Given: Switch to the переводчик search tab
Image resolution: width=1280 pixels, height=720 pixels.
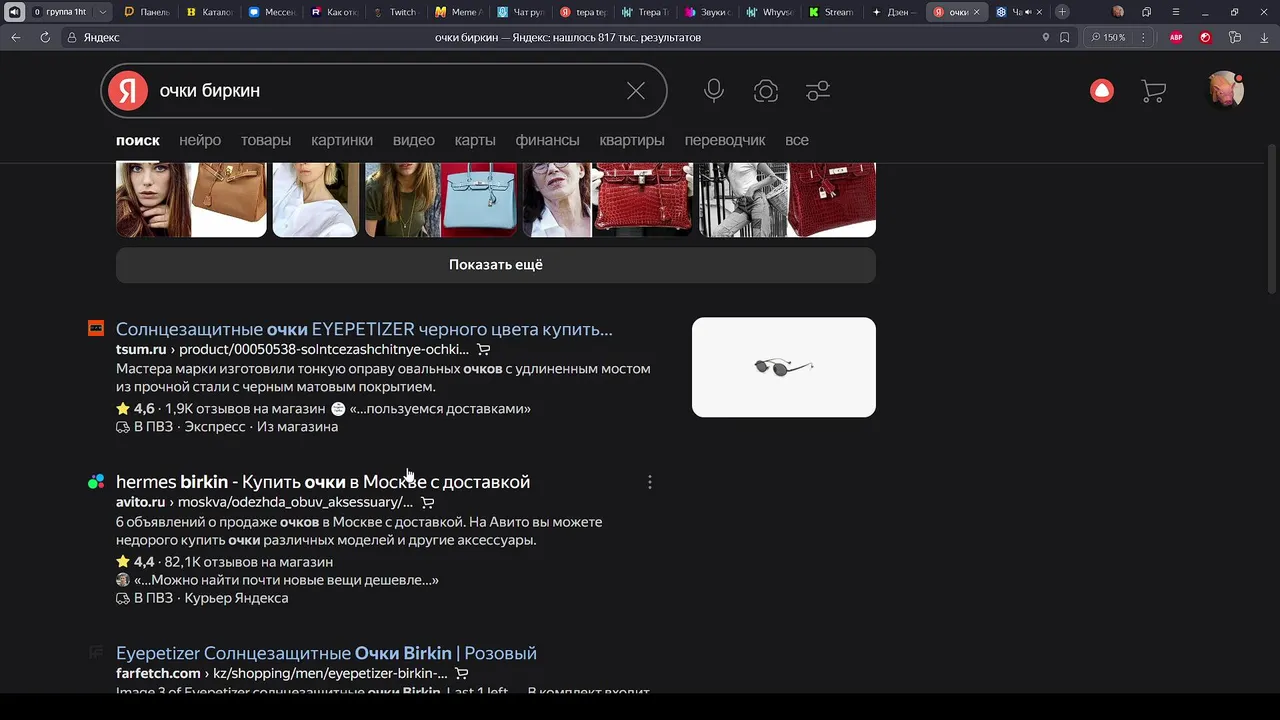Looking at the screenshot, I should click(x=725, y=140).
